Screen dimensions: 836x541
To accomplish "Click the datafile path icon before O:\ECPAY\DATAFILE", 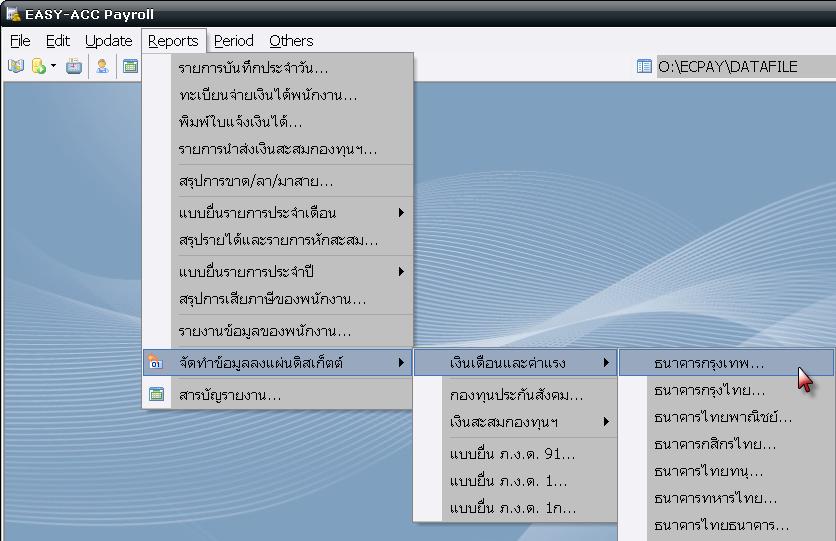I will pos(644,67).
